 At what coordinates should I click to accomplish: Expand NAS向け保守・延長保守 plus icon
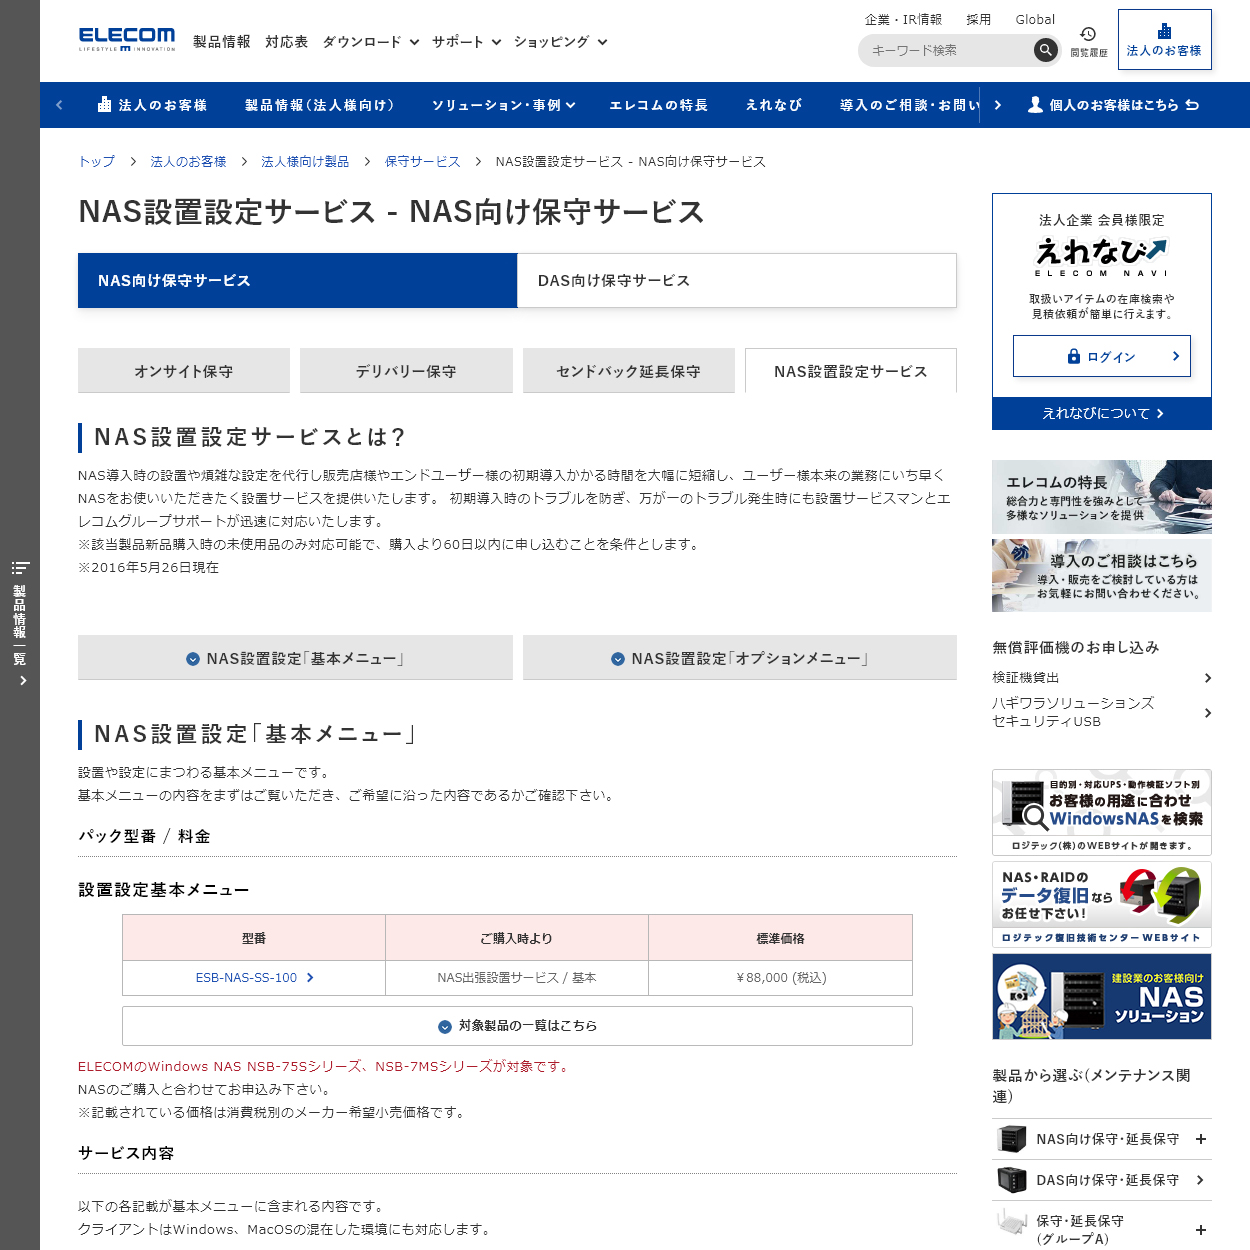(x=1201, y=1139)
